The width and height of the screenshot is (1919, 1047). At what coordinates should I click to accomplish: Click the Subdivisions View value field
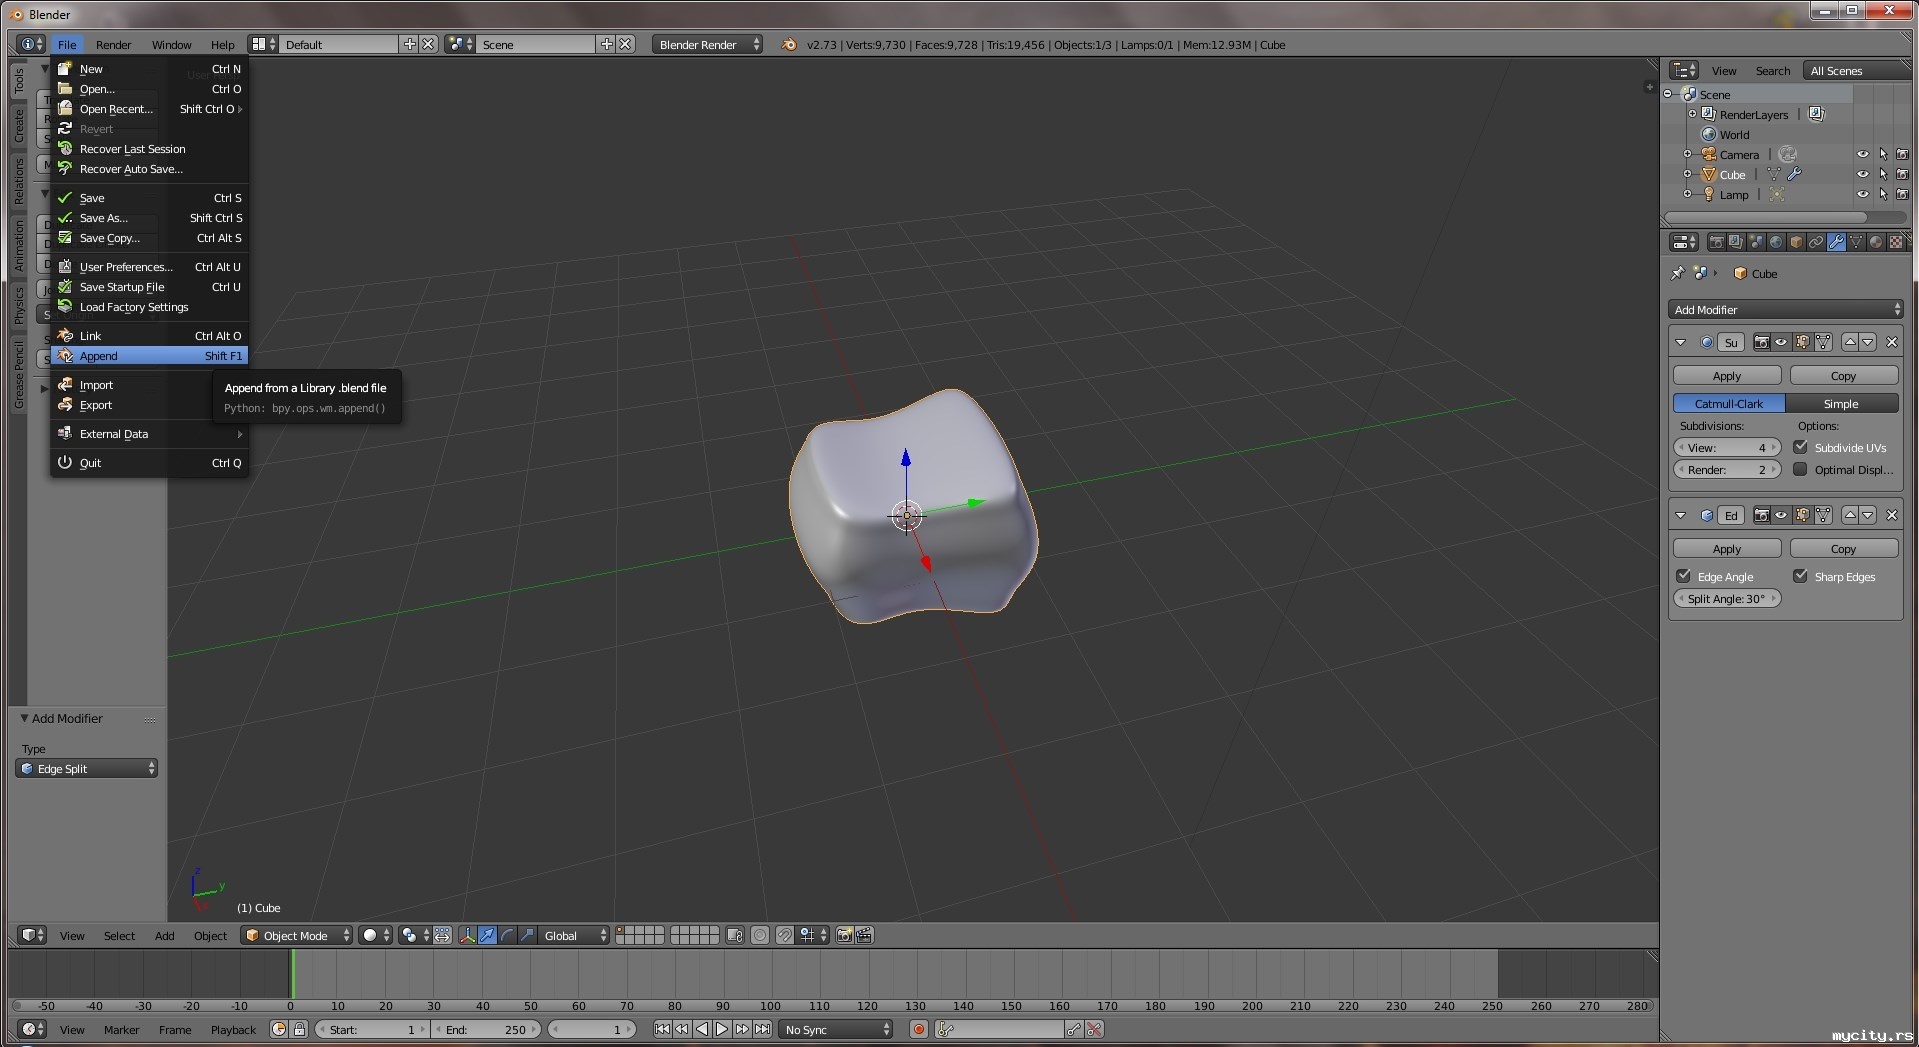tap(1727, 448)
